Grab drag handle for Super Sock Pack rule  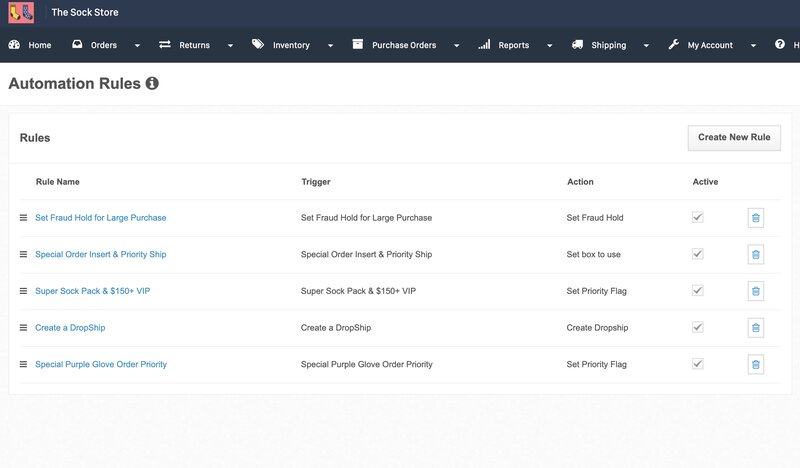[24, 291]
